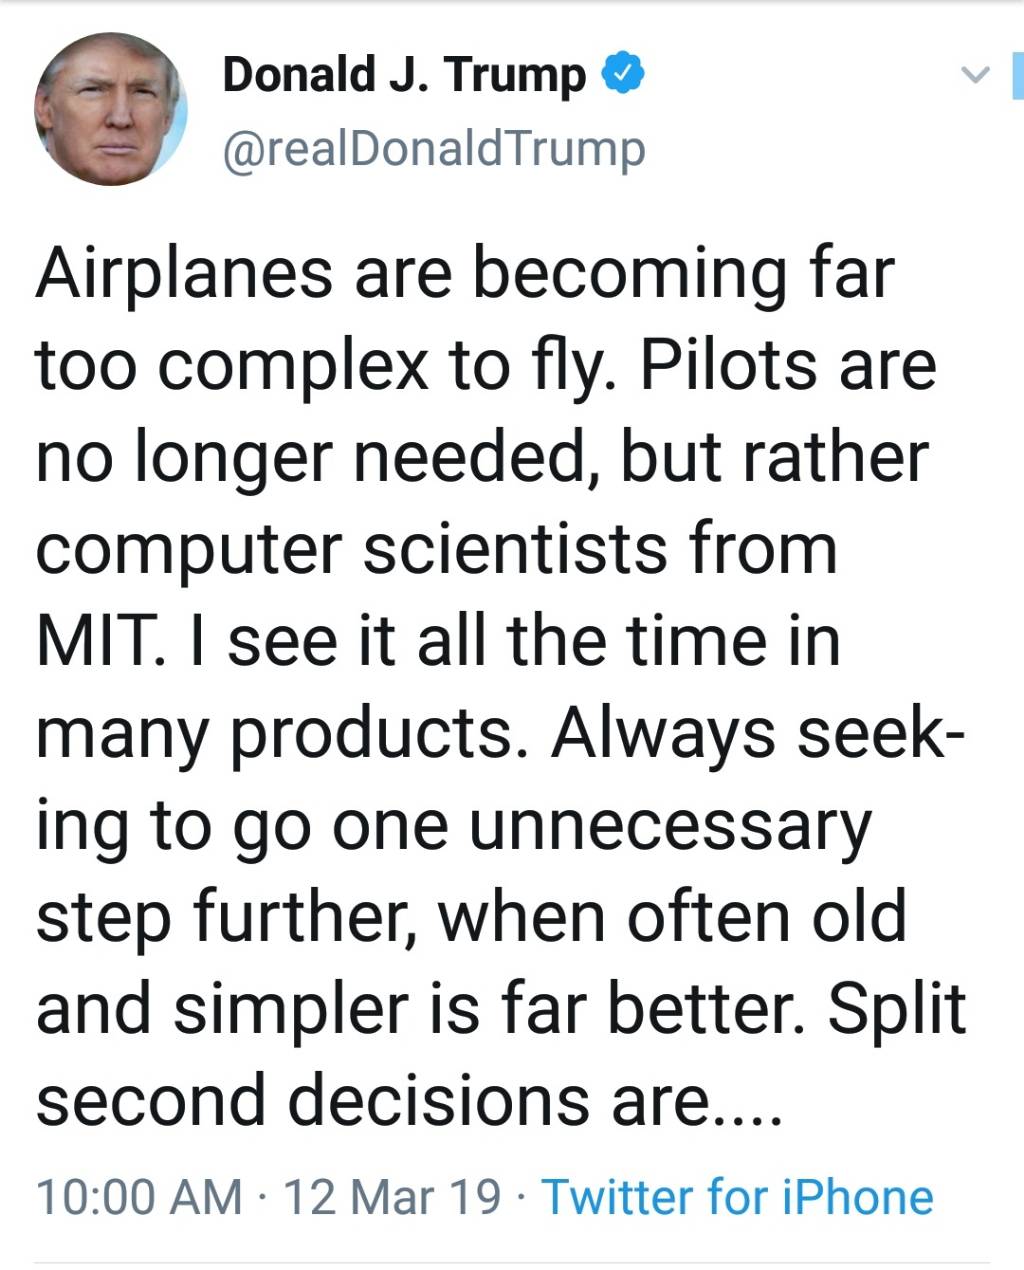This screenshot has width=1024, height=1270.
Task: Expand the tweet options chevron
Action: click(x=974, y=75)
